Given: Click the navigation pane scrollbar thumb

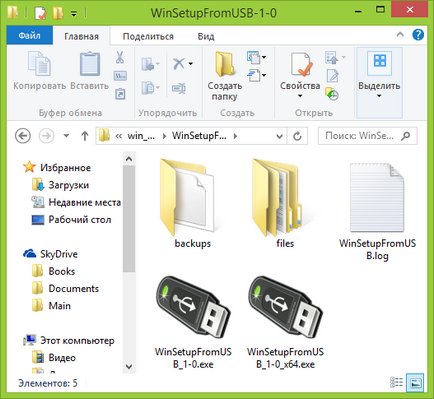Looking at the screenshot, I should pos(129,219).
